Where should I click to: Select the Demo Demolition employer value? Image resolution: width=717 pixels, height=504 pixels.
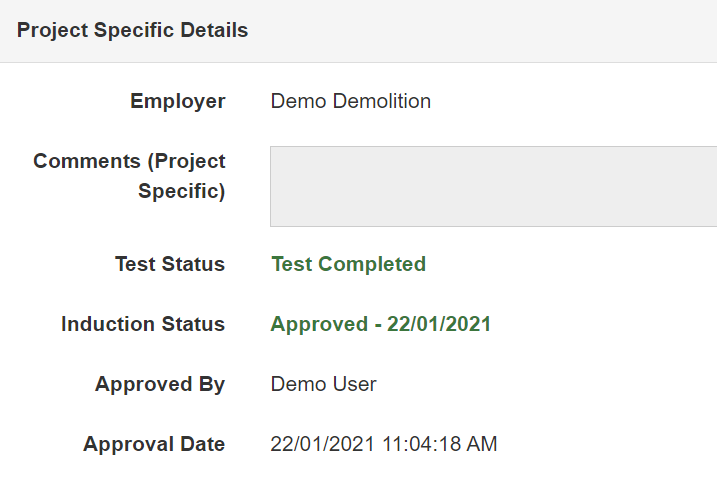(x=350, y=101)
